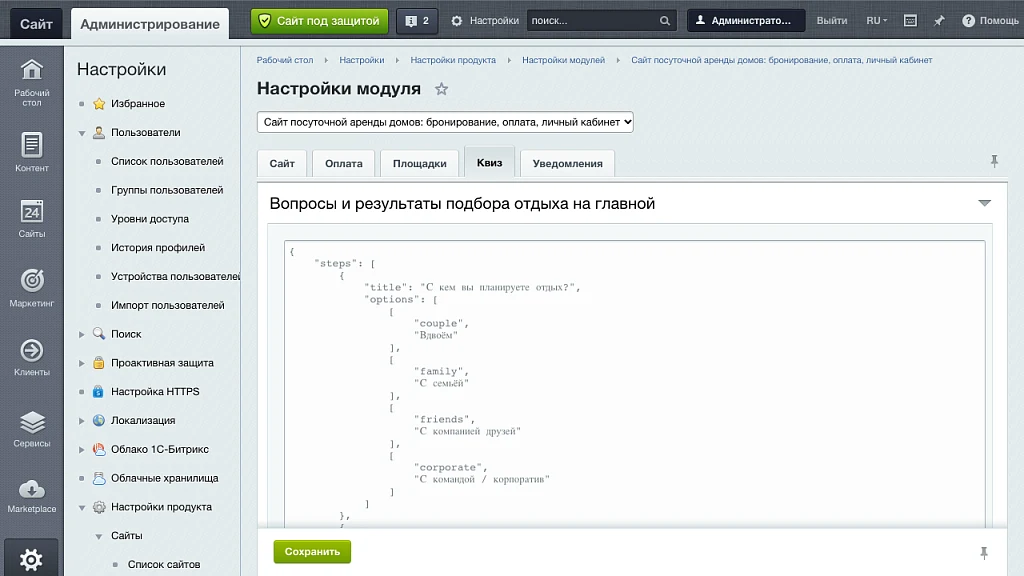Expand the Поиск tree node arrow
This screenshot has width=1024, height=576.
coord(82,334)
